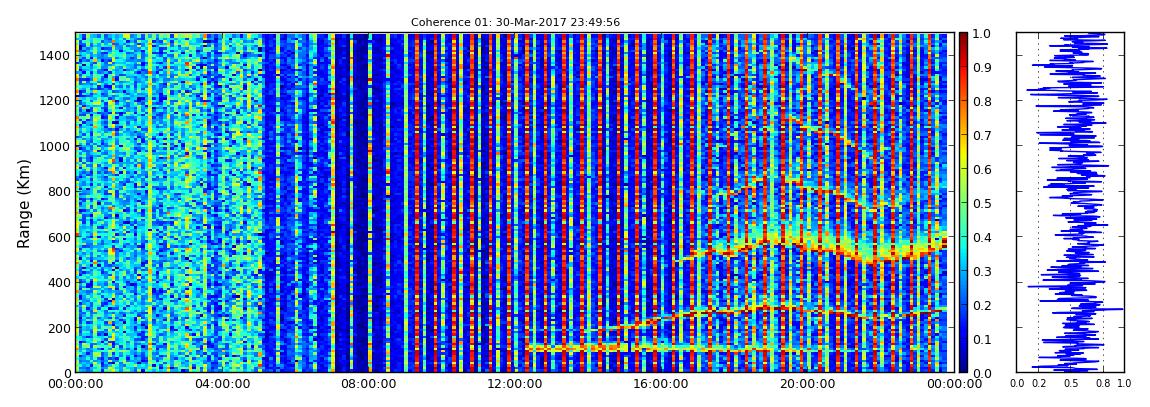This screenshot has width=1150, height=407.
Task: Click the 0.8 tick label under the profile plot
Action: 1103,384
